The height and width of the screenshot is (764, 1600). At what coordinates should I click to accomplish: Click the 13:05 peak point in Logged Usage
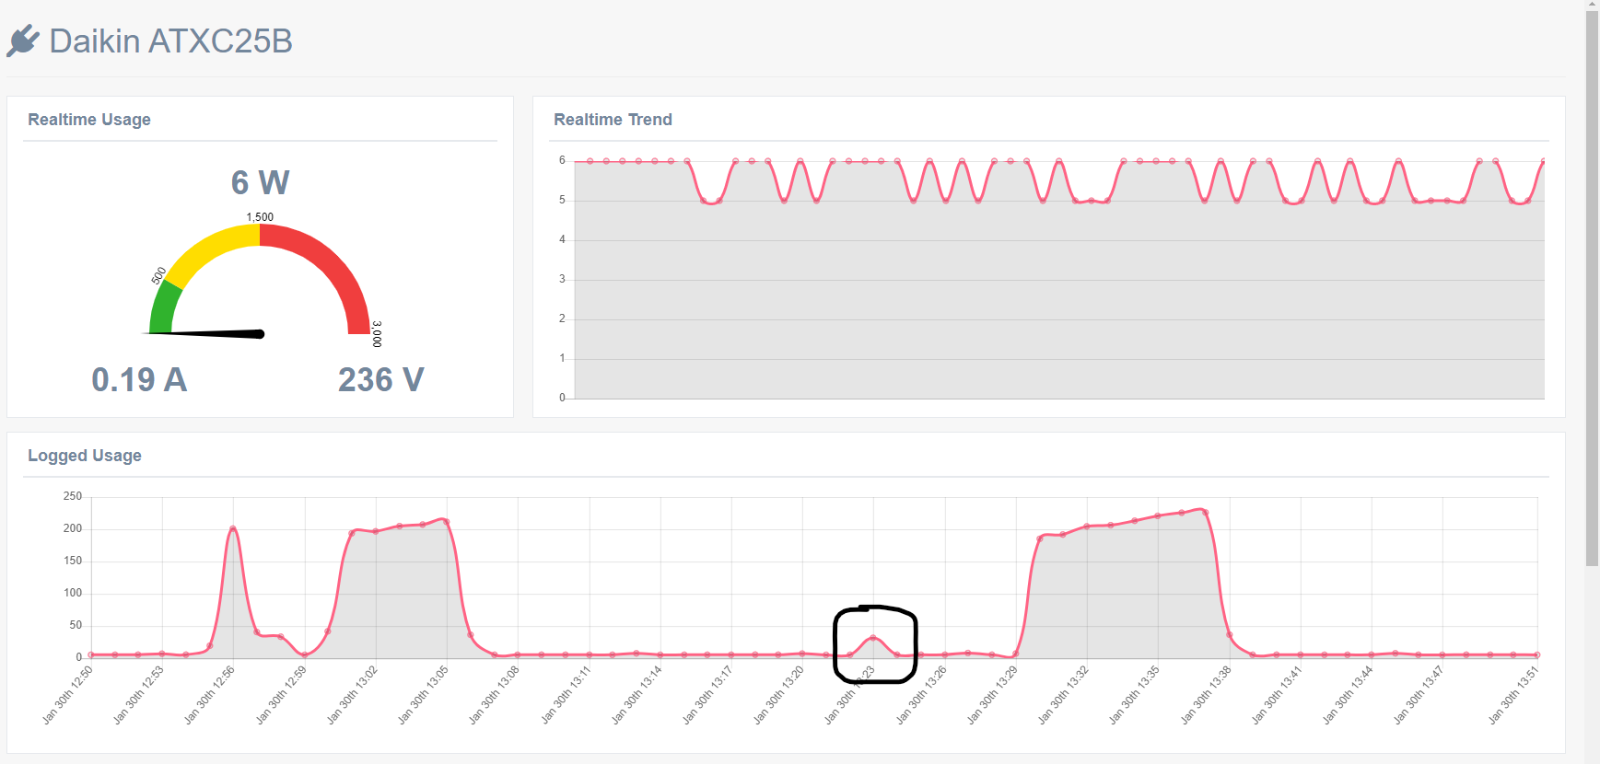[446, 521]
